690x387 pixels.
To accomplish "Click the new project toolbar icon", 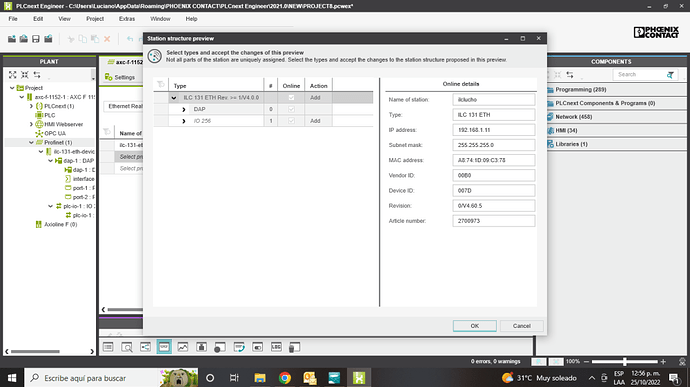I will coord(12,39).
